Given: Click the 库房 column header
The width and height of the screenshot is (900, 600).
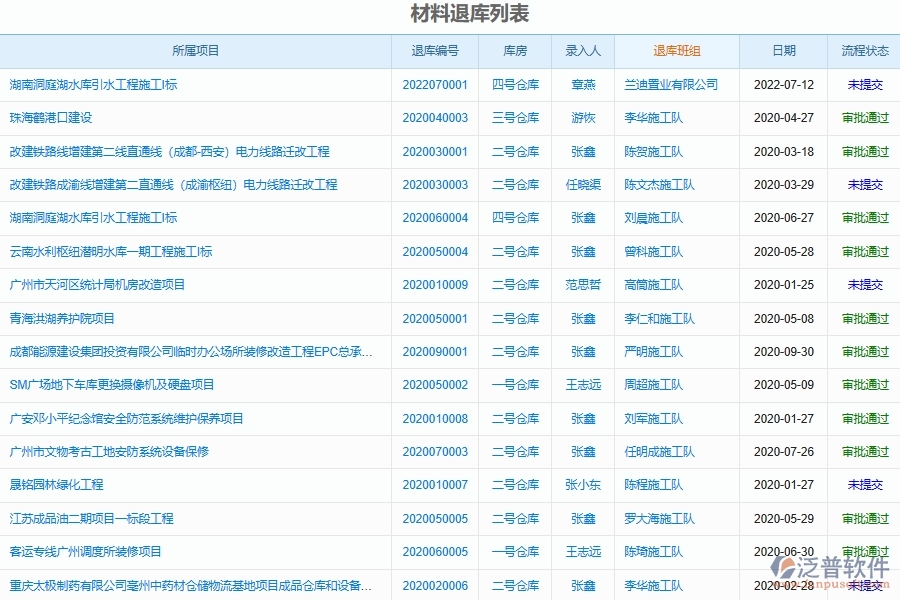Looking at the screenshot, I should click(515, 51).
